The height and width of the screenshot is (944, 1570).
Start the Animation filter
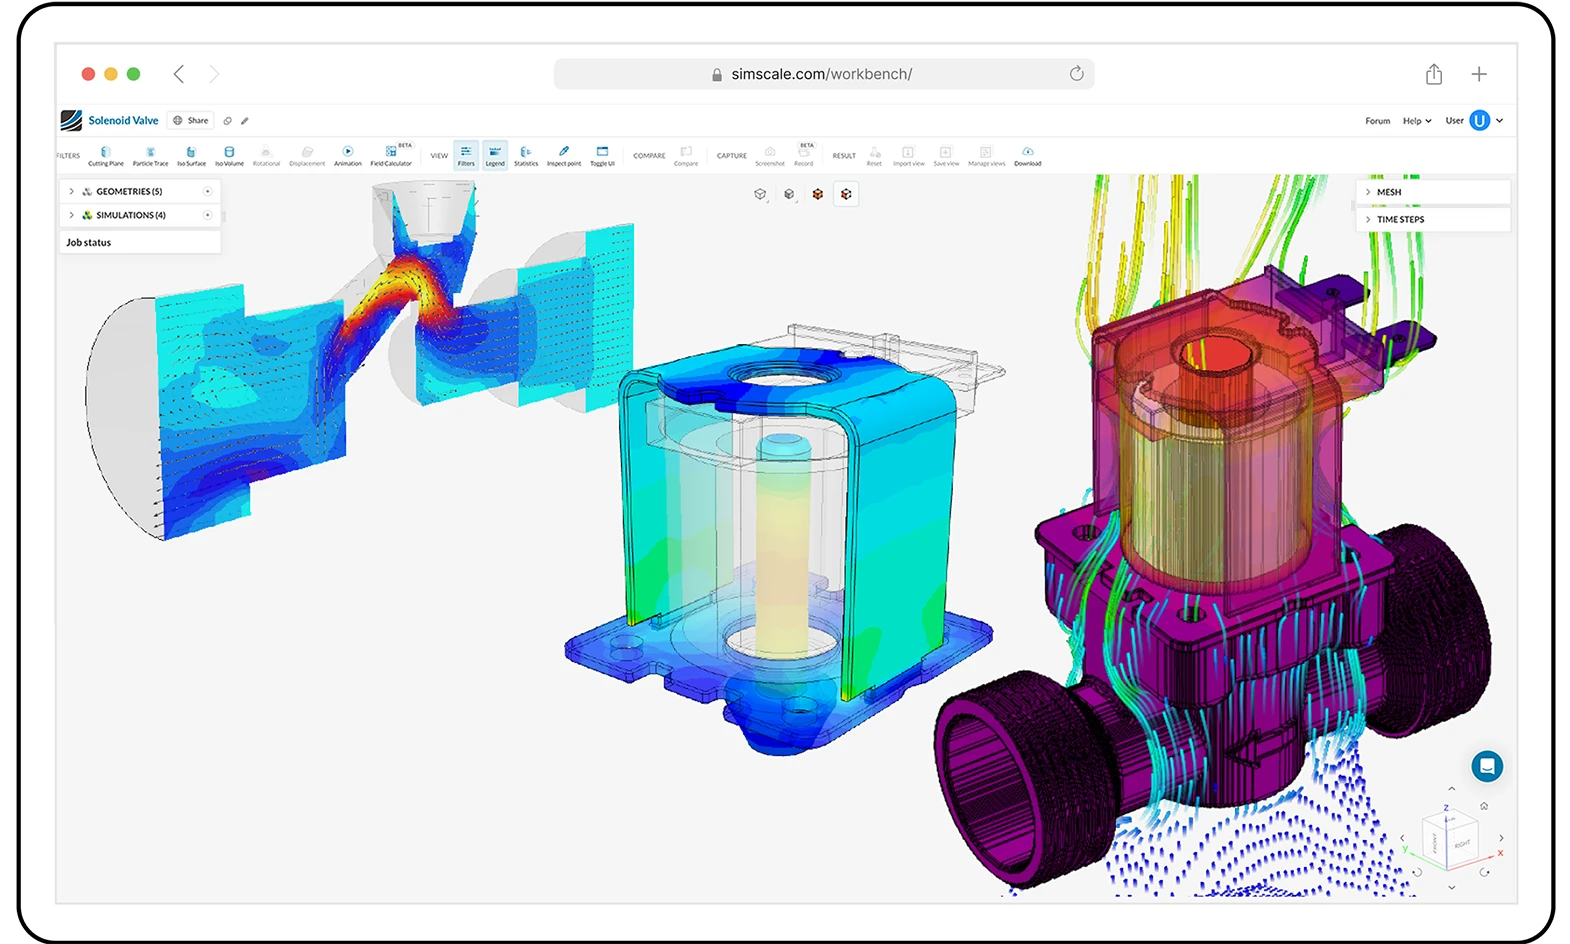pos(347,155)
